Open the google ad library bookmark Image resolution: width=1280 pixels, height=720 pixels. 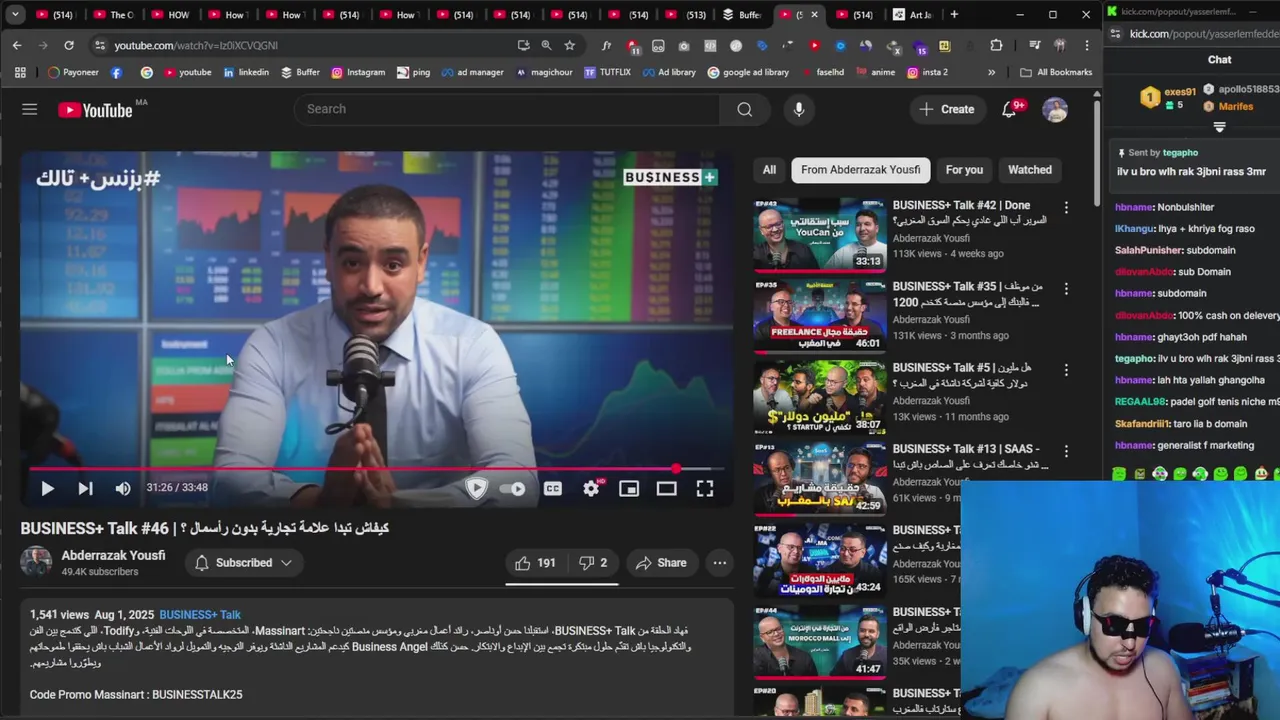click(748, 72)
